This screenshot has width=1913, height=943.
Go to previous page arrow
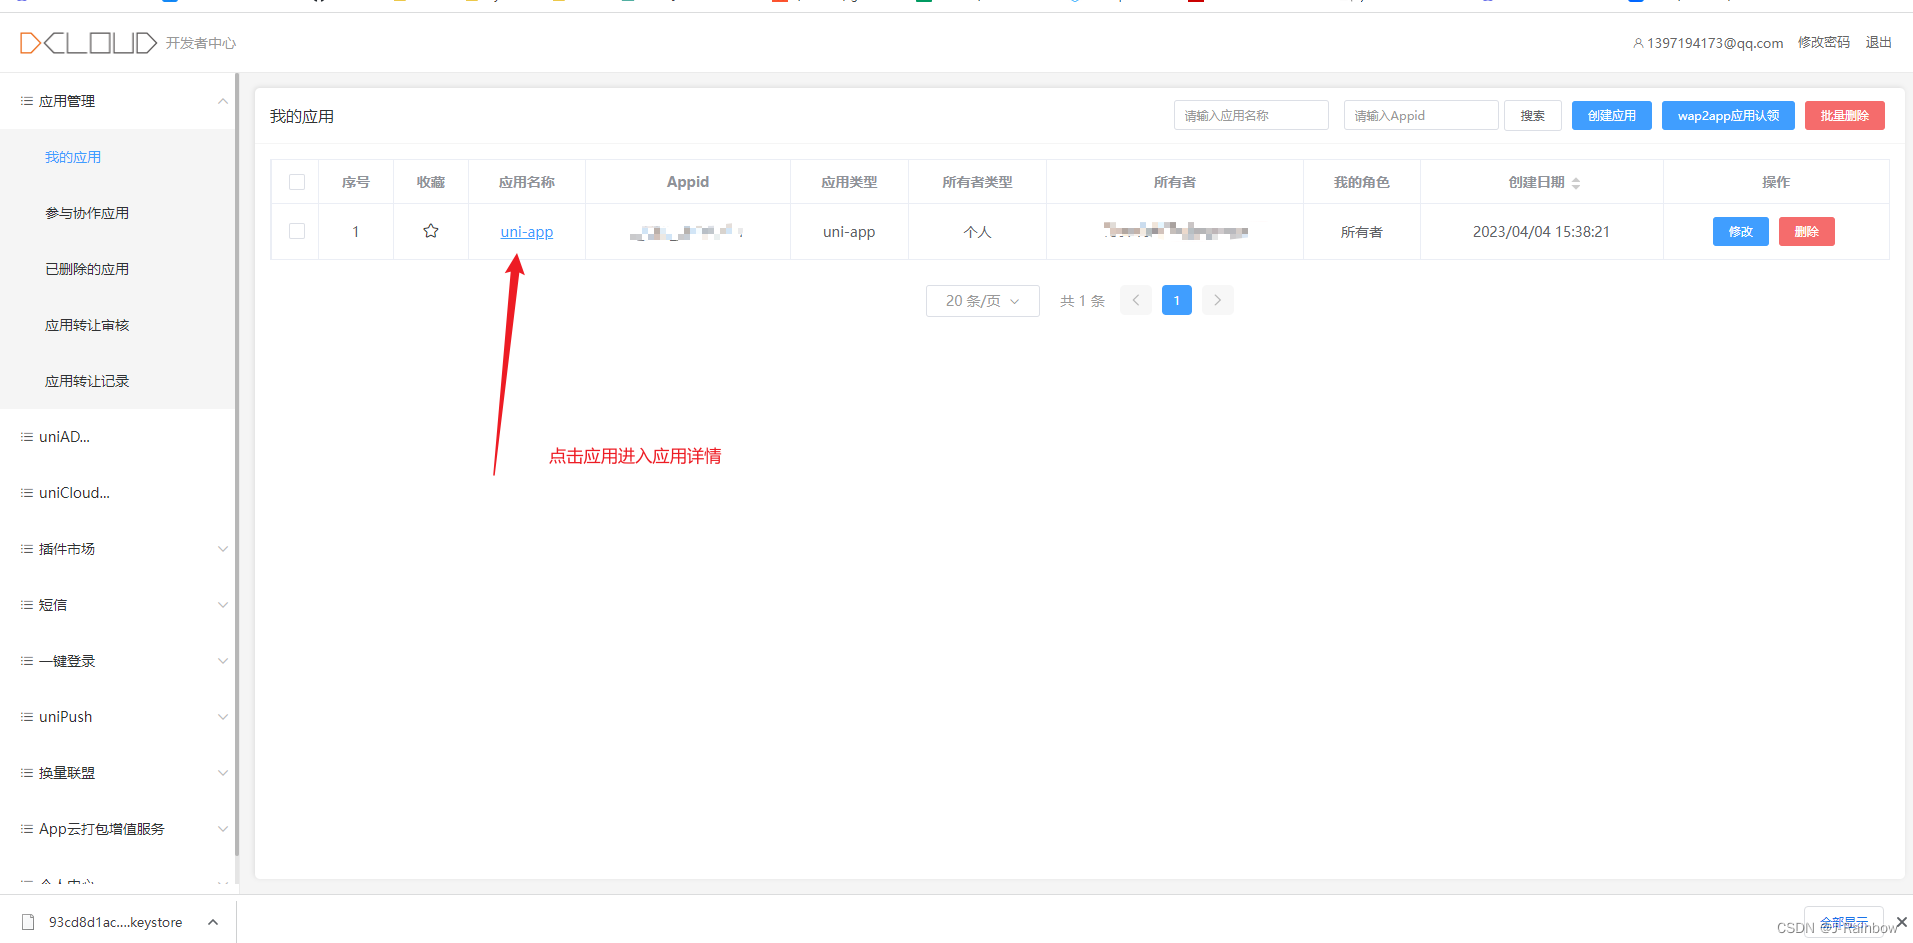click(1136, 300)
